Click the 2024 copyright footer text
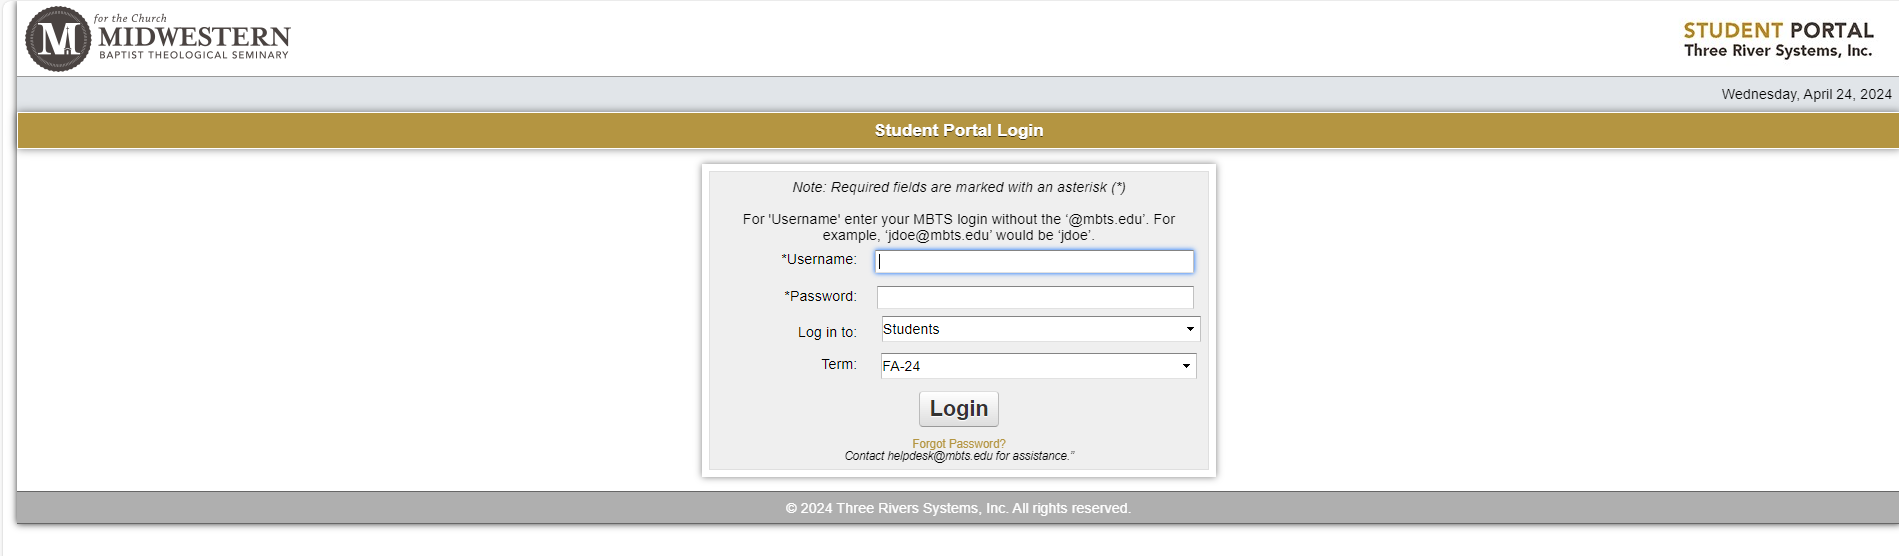This screenshot has width=1899, height=556. 957,508
